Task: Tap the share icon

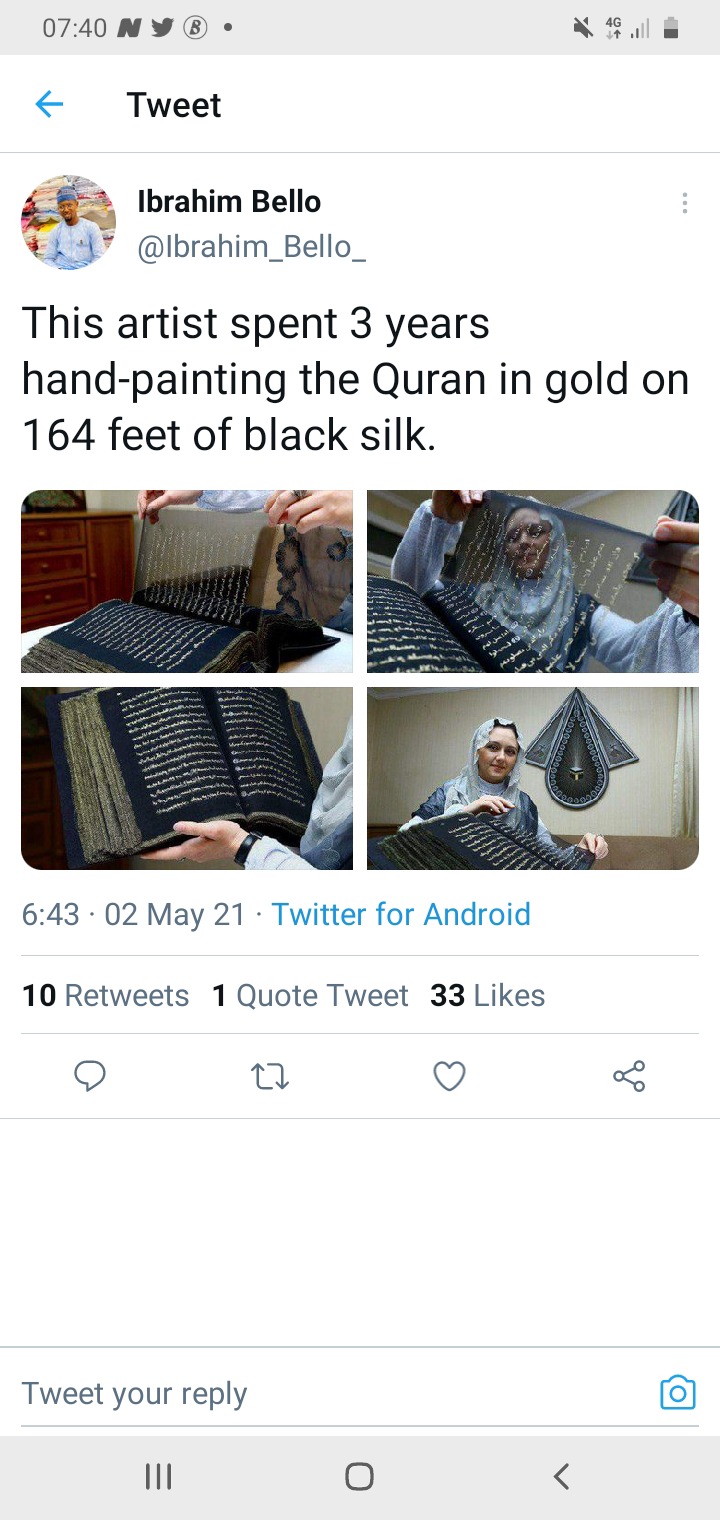Action: [x=629, y=1076]
